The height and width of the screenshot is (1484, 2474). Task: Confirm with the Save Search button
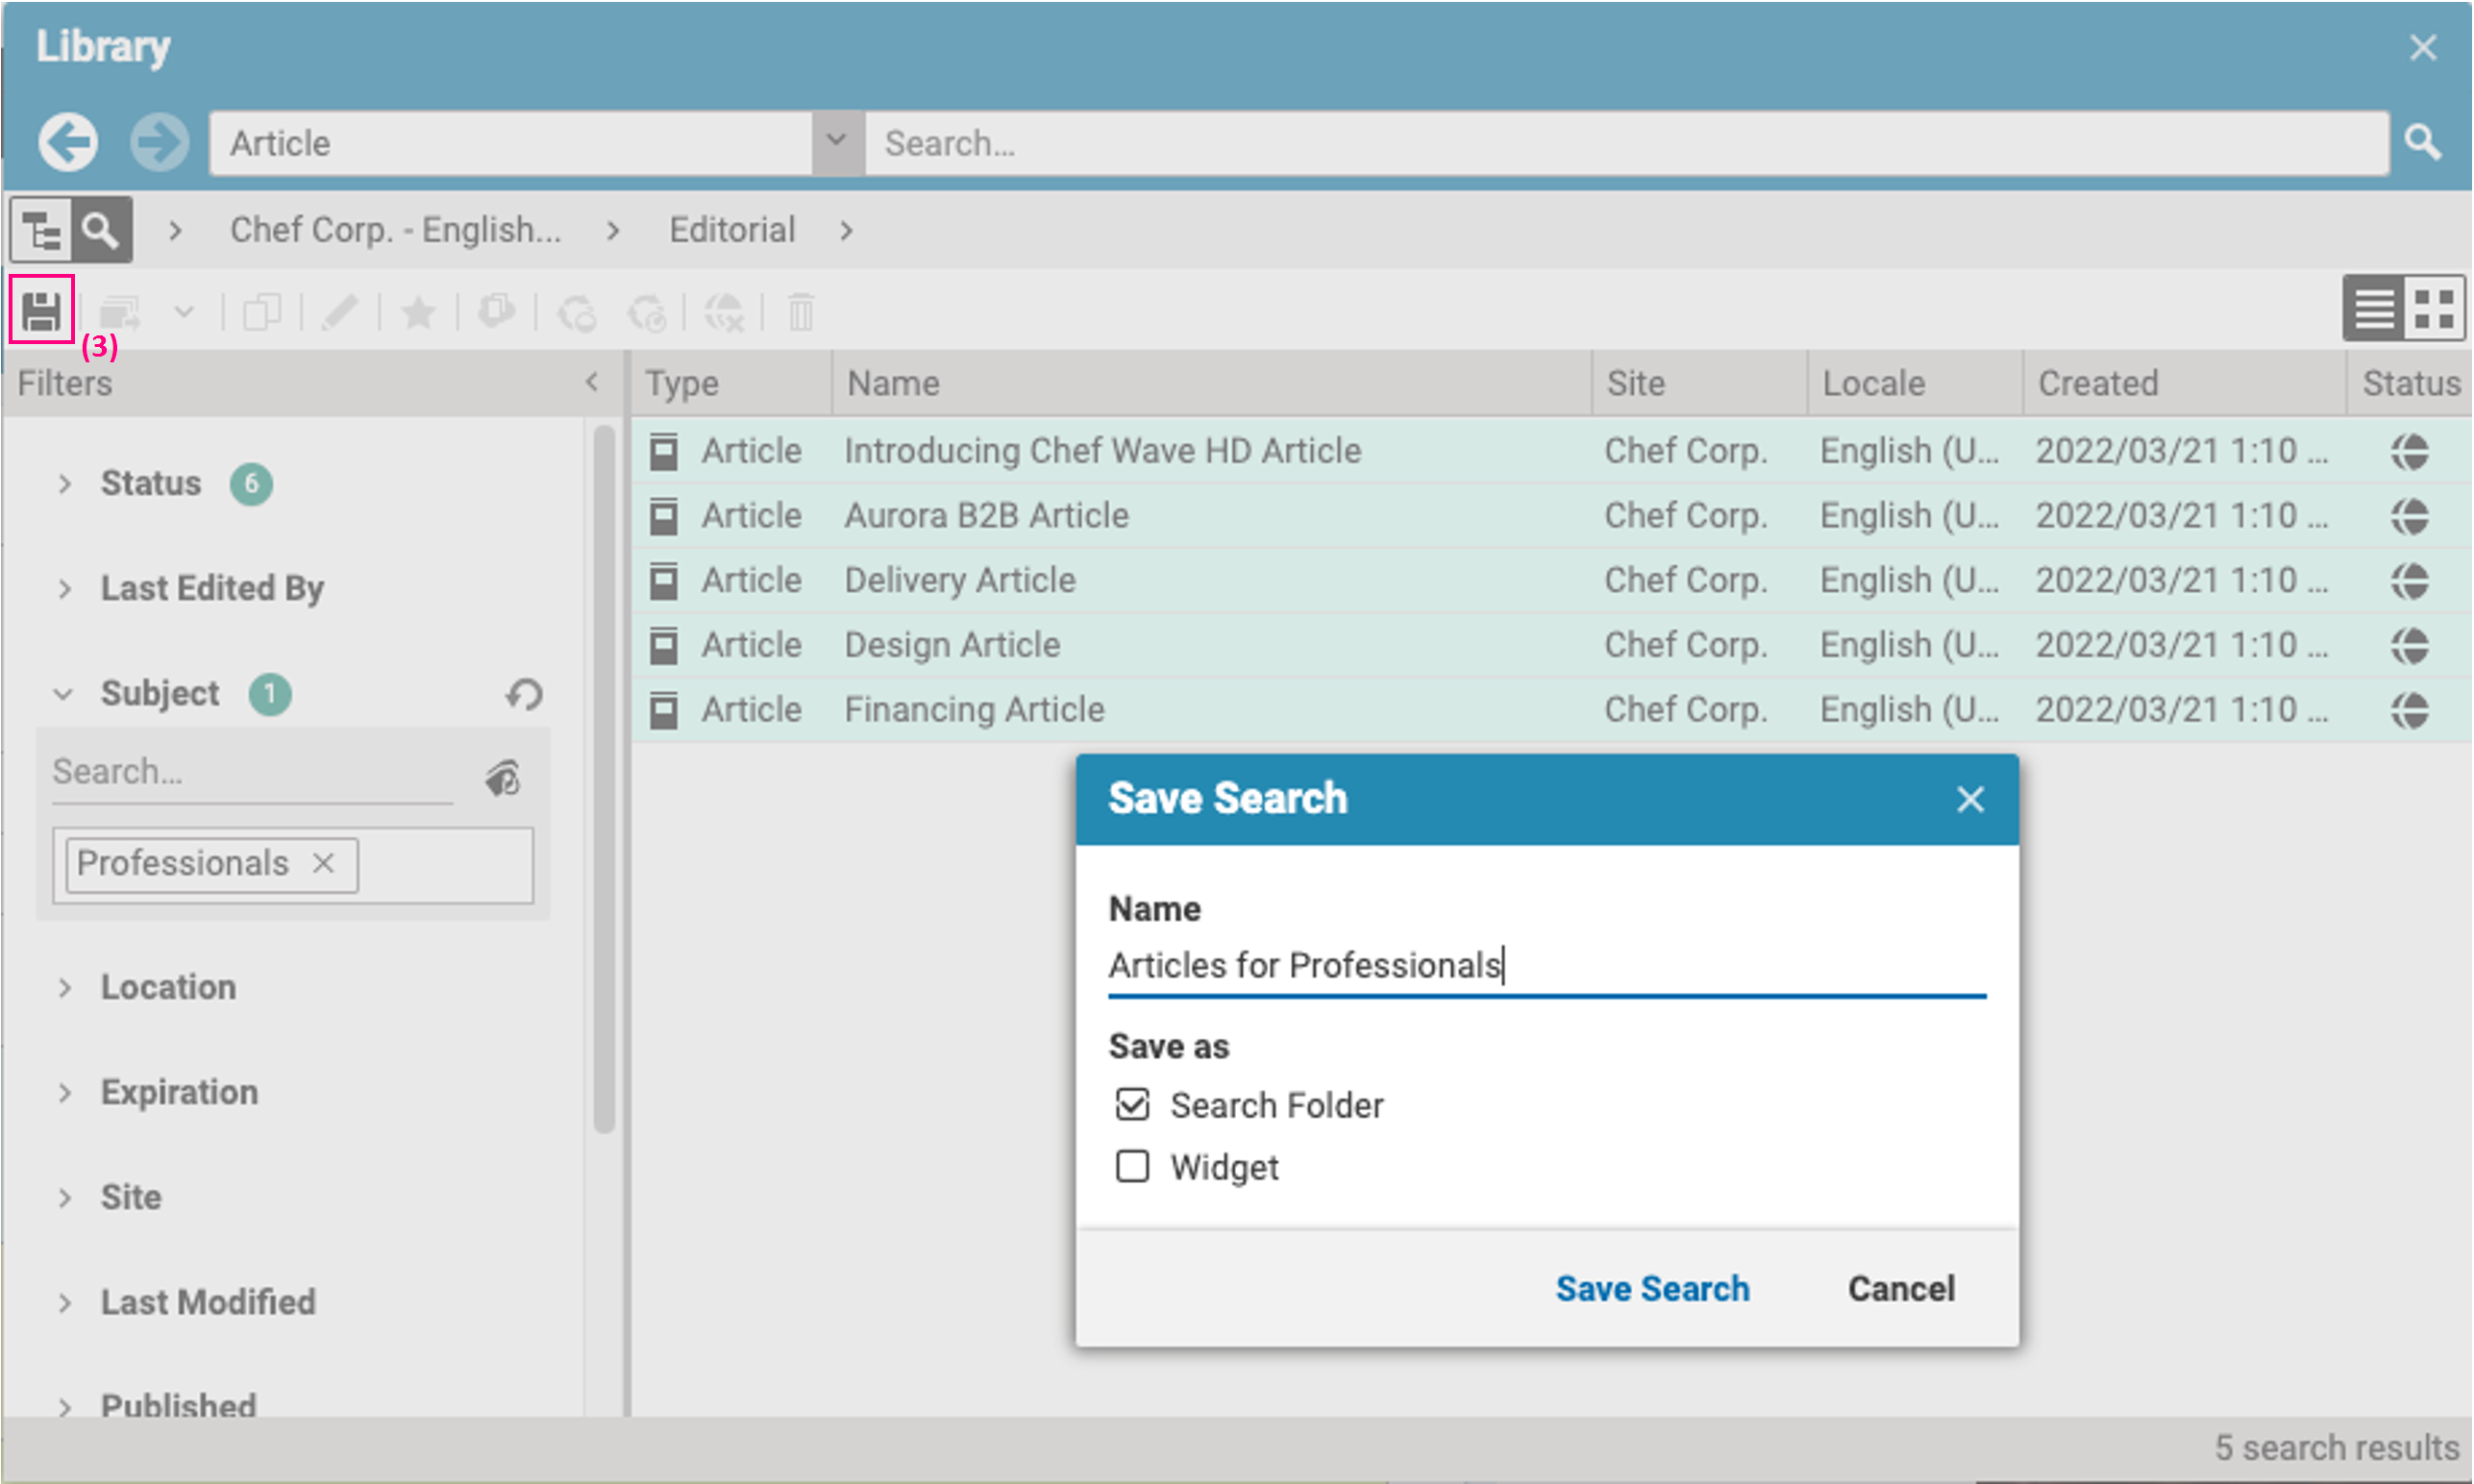(x=1652, y=1288)
